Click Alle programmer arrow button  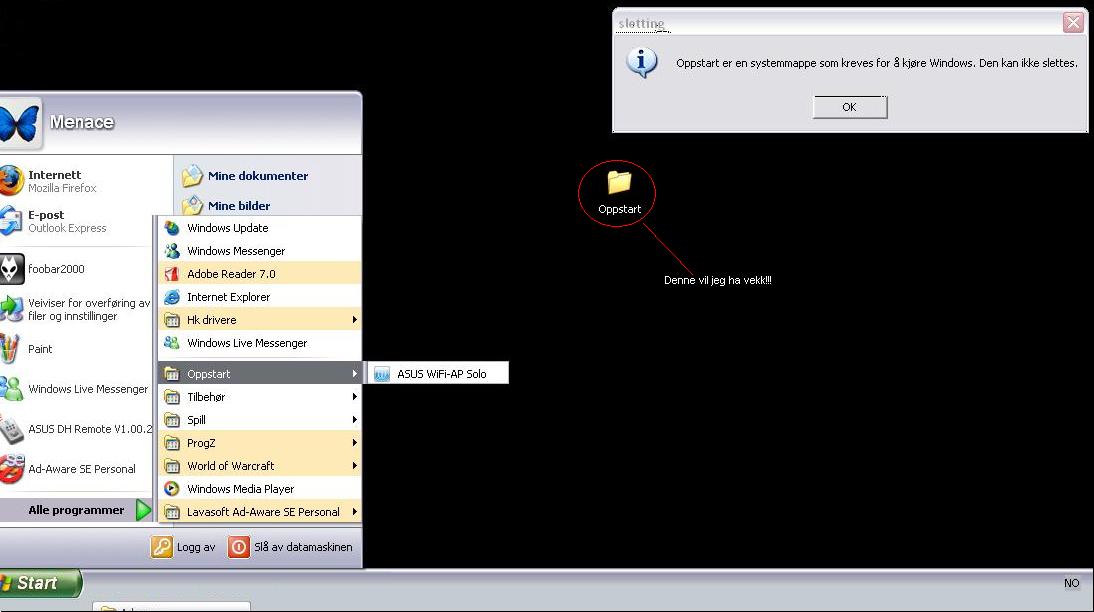click(143, 510)
